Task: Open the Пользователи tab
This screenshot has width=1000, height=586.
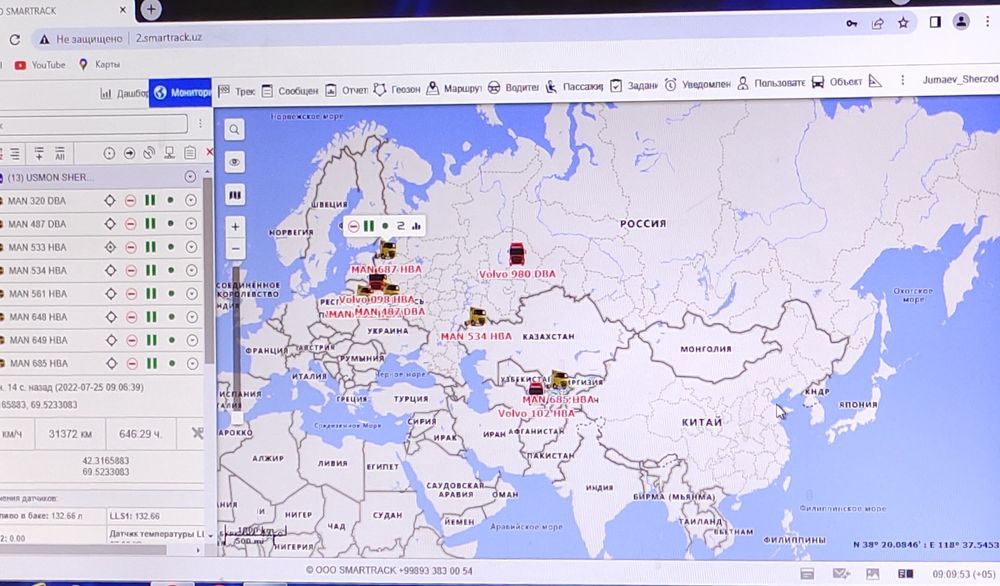Action: (771, 84)
